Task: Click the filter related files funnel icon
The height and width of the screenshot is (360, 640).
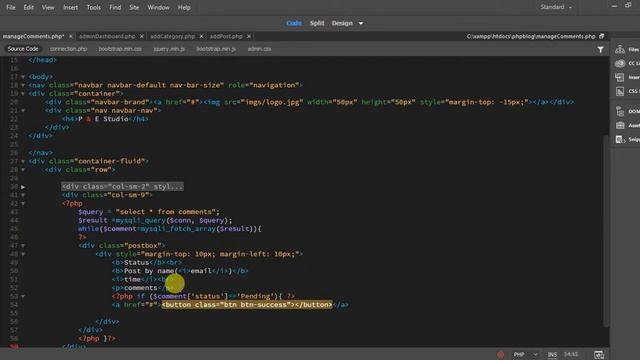Action: point(600,49)
